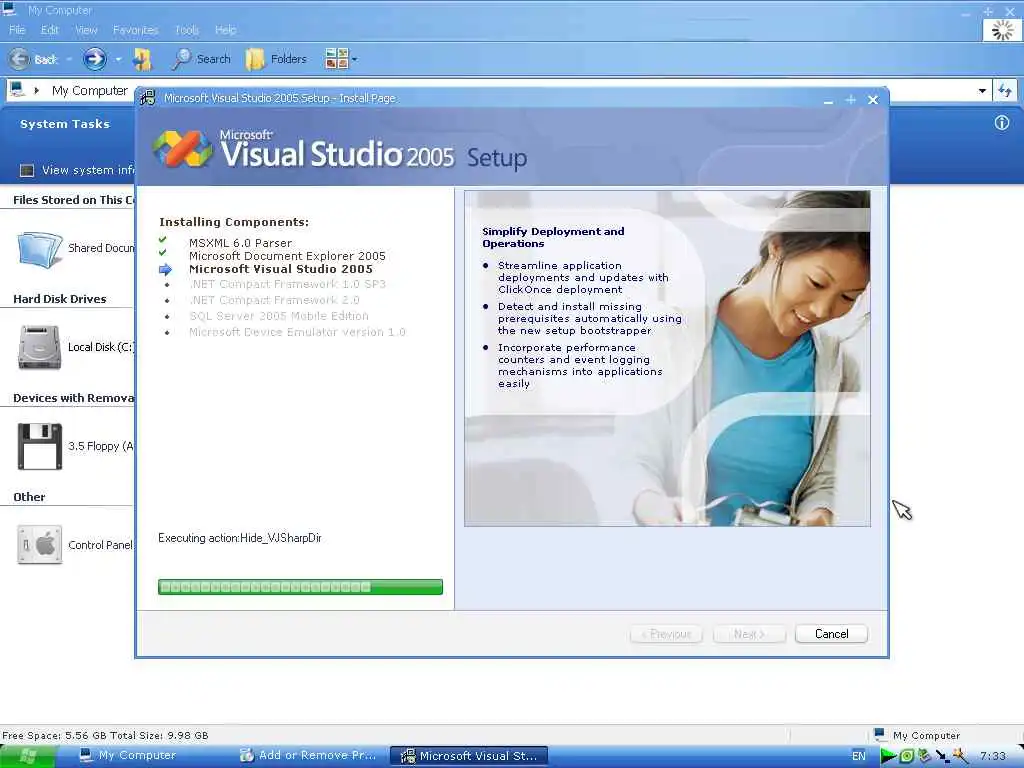Click SQL Server 2005 Mobile Edition entry
The height and width of the screenshot is (768, 1024).
(x=279, y=316)
